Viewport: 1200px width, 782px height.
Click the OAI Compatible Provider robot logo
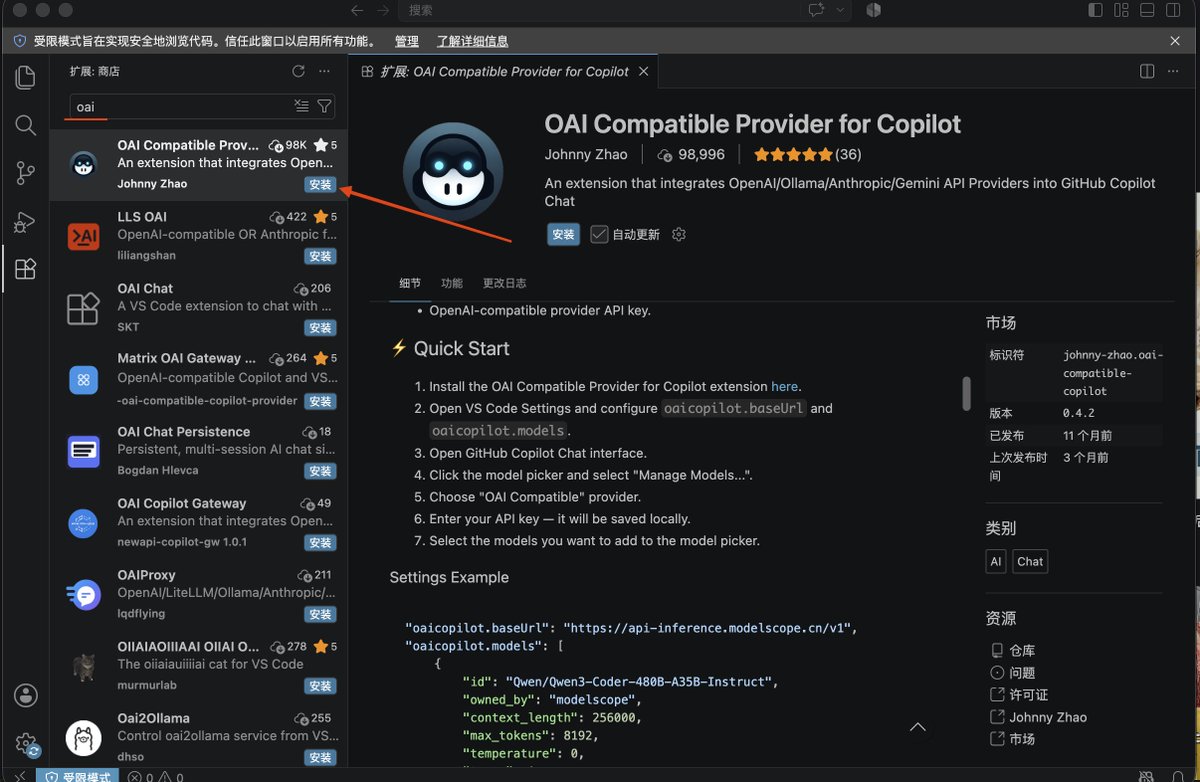coord(453,172)
